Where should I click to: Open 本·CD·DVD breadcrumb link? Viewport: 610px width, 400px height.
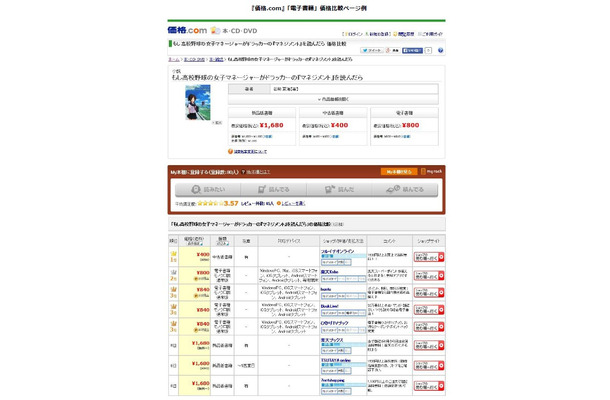coord(194,60)
